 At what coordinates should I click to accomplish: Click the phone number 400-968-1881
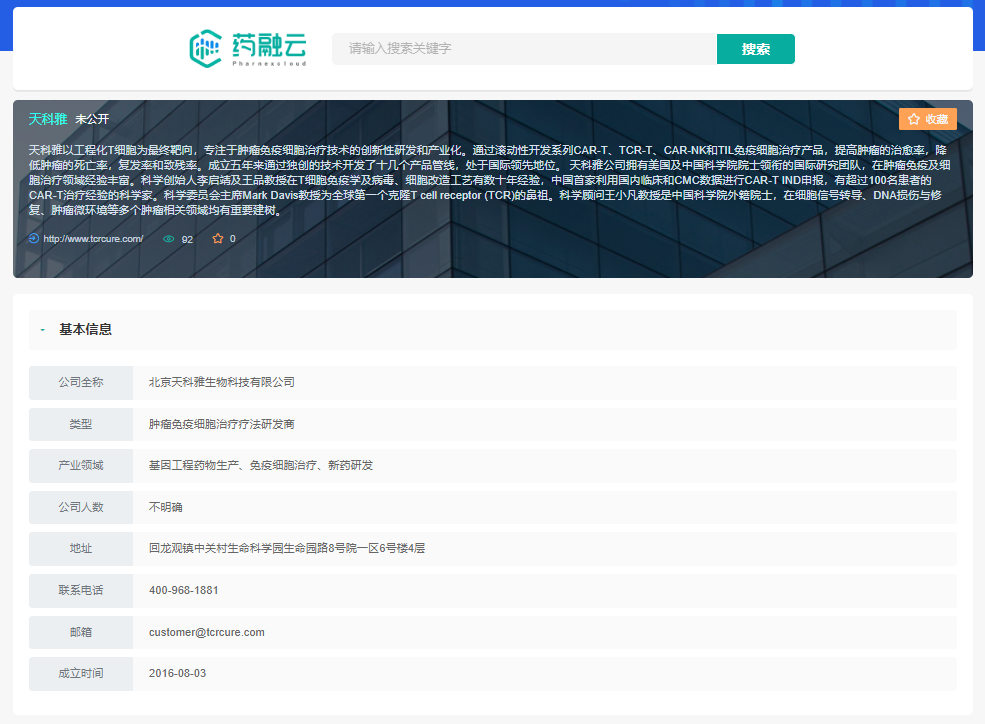pyautogui.click(x=183, y=590)
